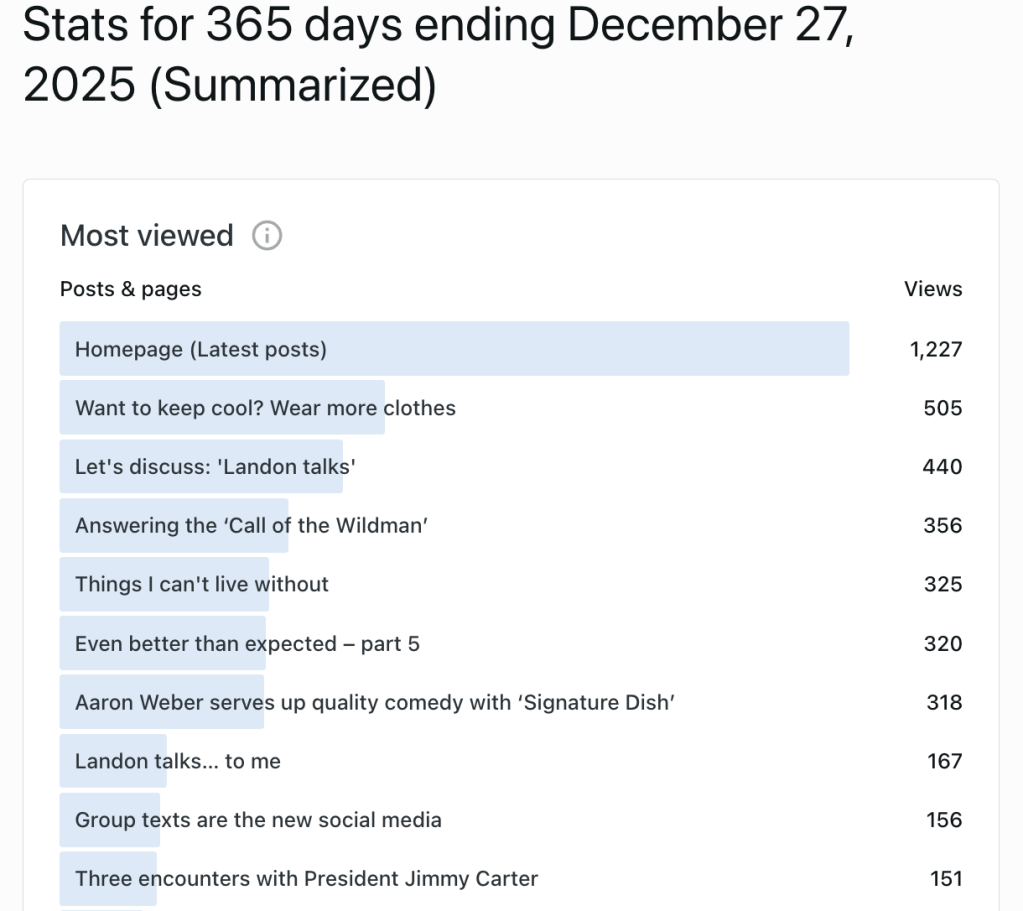Click the Most viewed section title
This screenshot has height=911, width=1023.
tap(146, 236)
